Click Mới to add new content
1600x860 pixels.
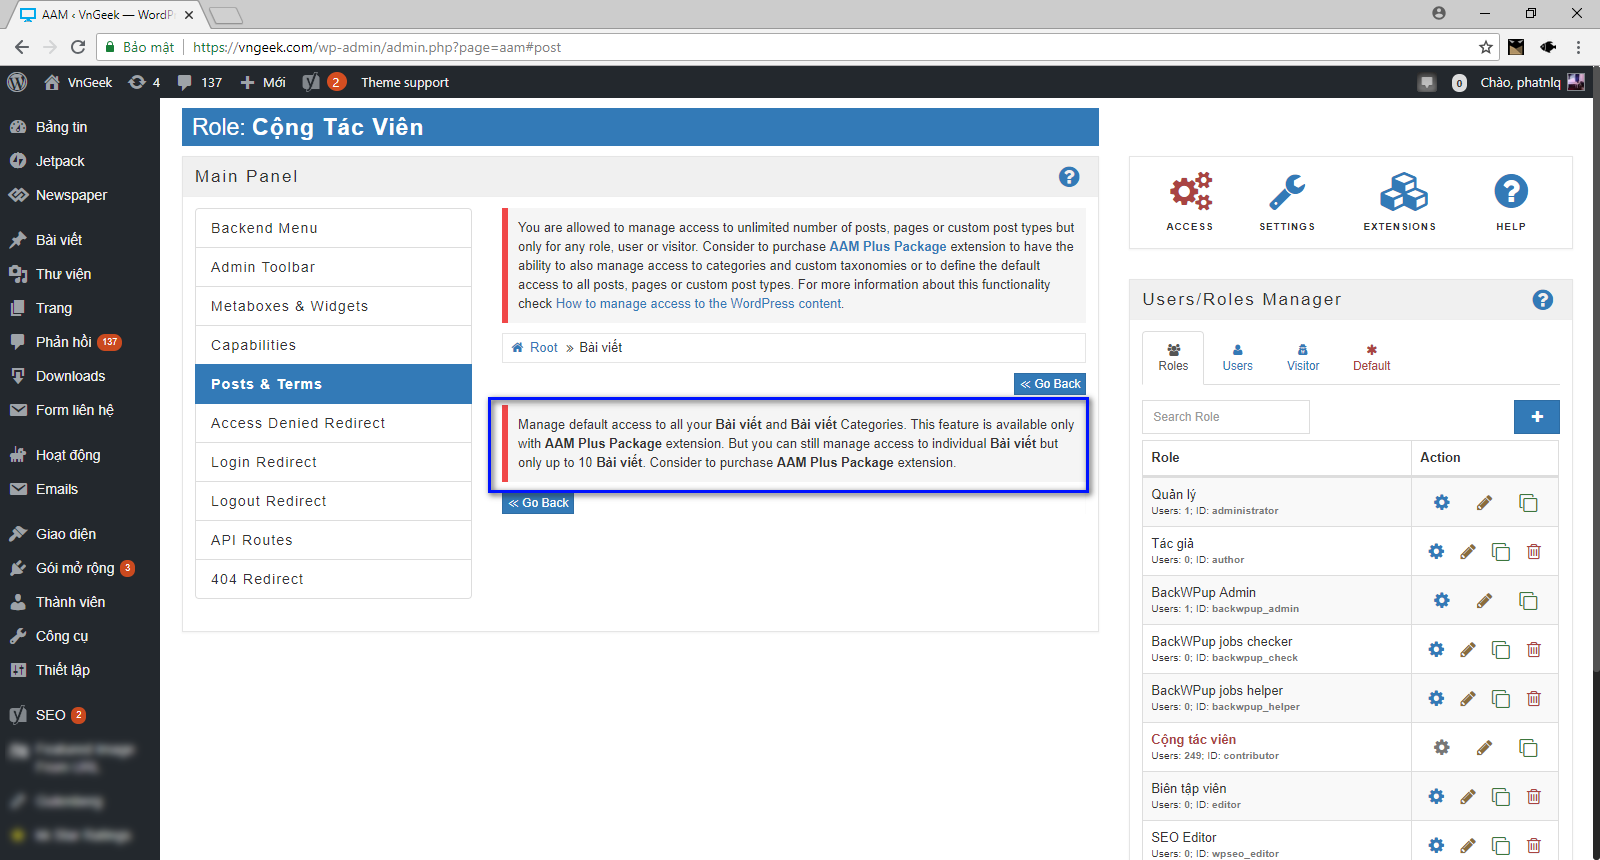(263, 82)
